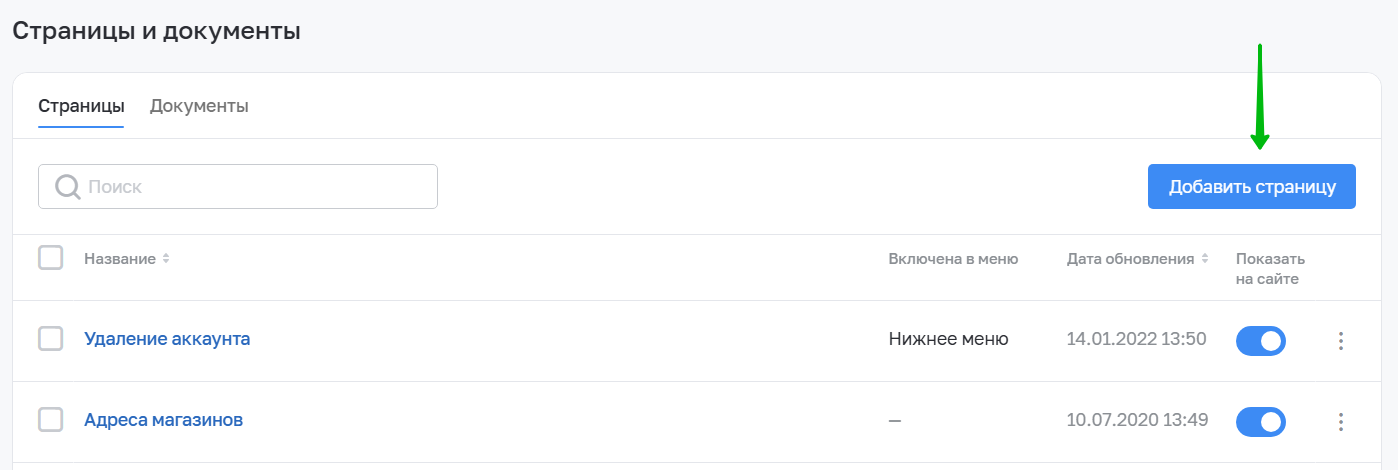This screenshot has width=1398, height=470.
Task: Check the Удаление аккаунта row checkbox
Action: [50, 339]
